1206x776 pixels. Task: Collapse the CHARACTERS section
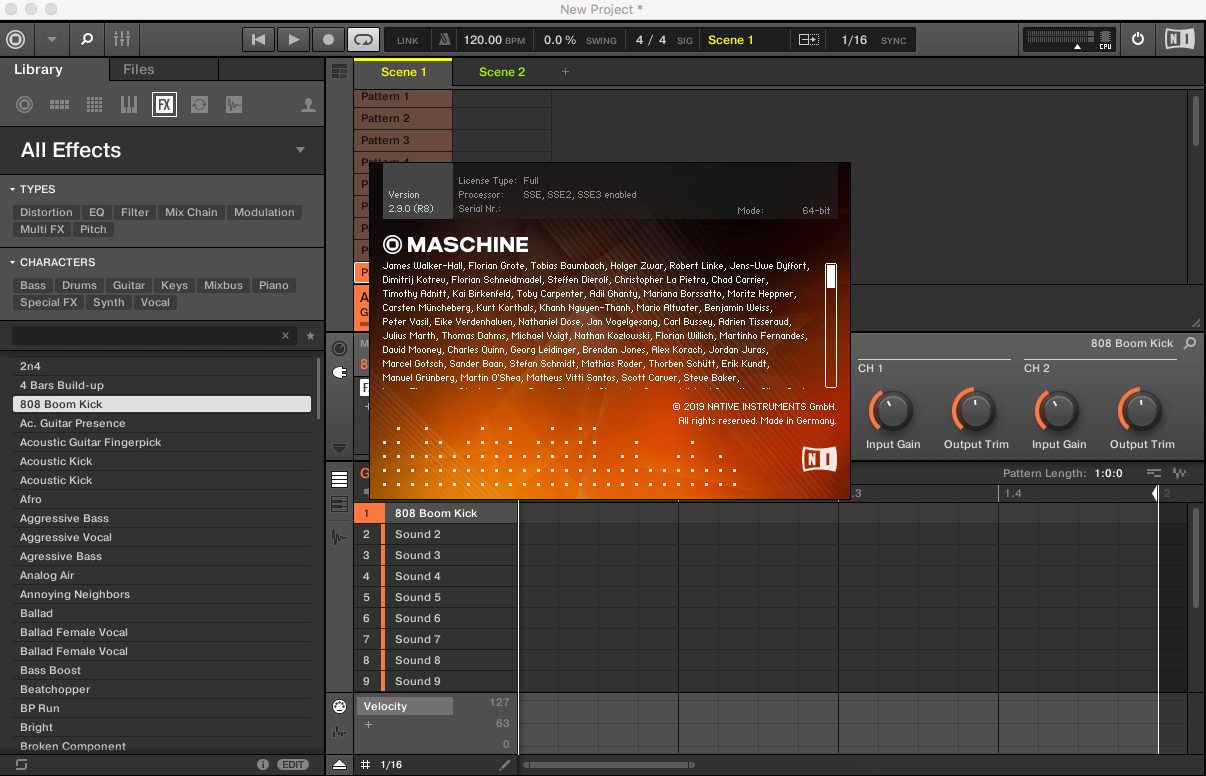tap(52, 262)
